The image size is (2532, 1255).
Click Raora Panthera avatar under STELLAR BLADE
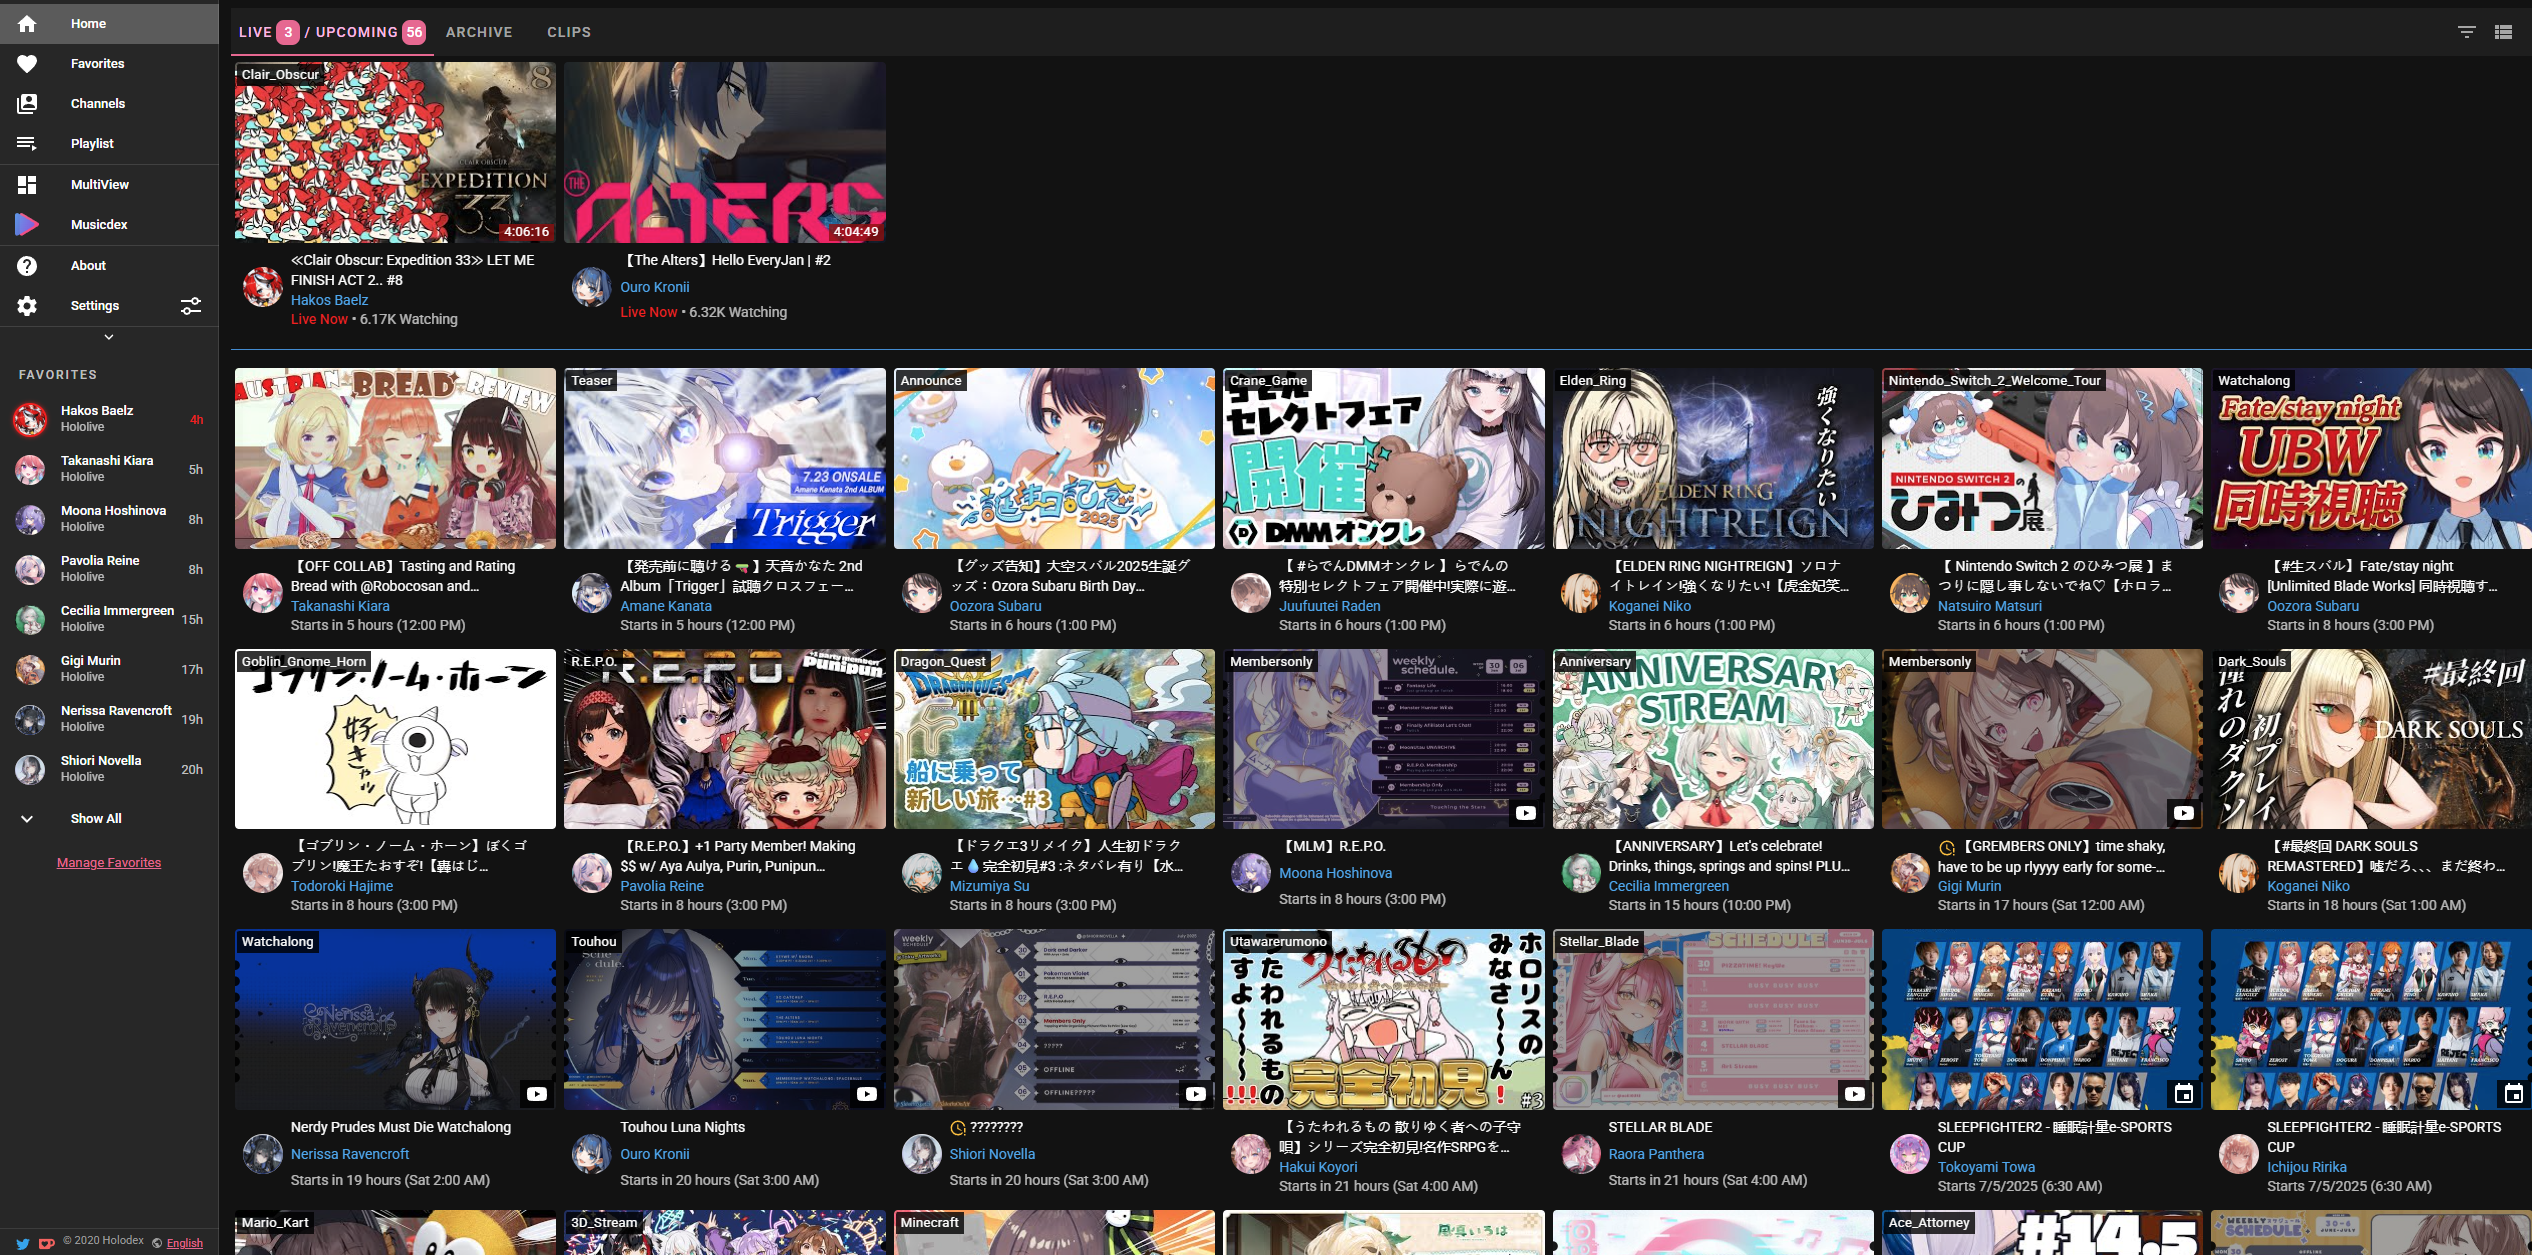(1581, 1154)
